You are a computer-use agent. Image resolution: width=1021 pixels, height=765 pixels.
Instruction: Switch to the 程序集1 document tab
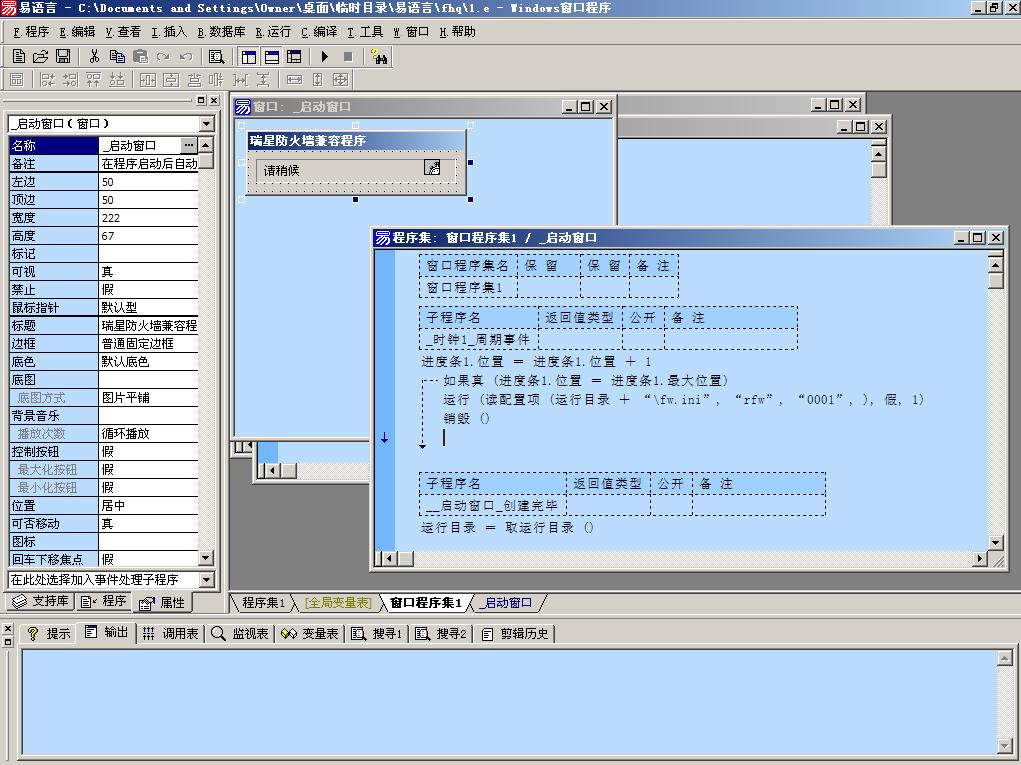click(262, 603)
